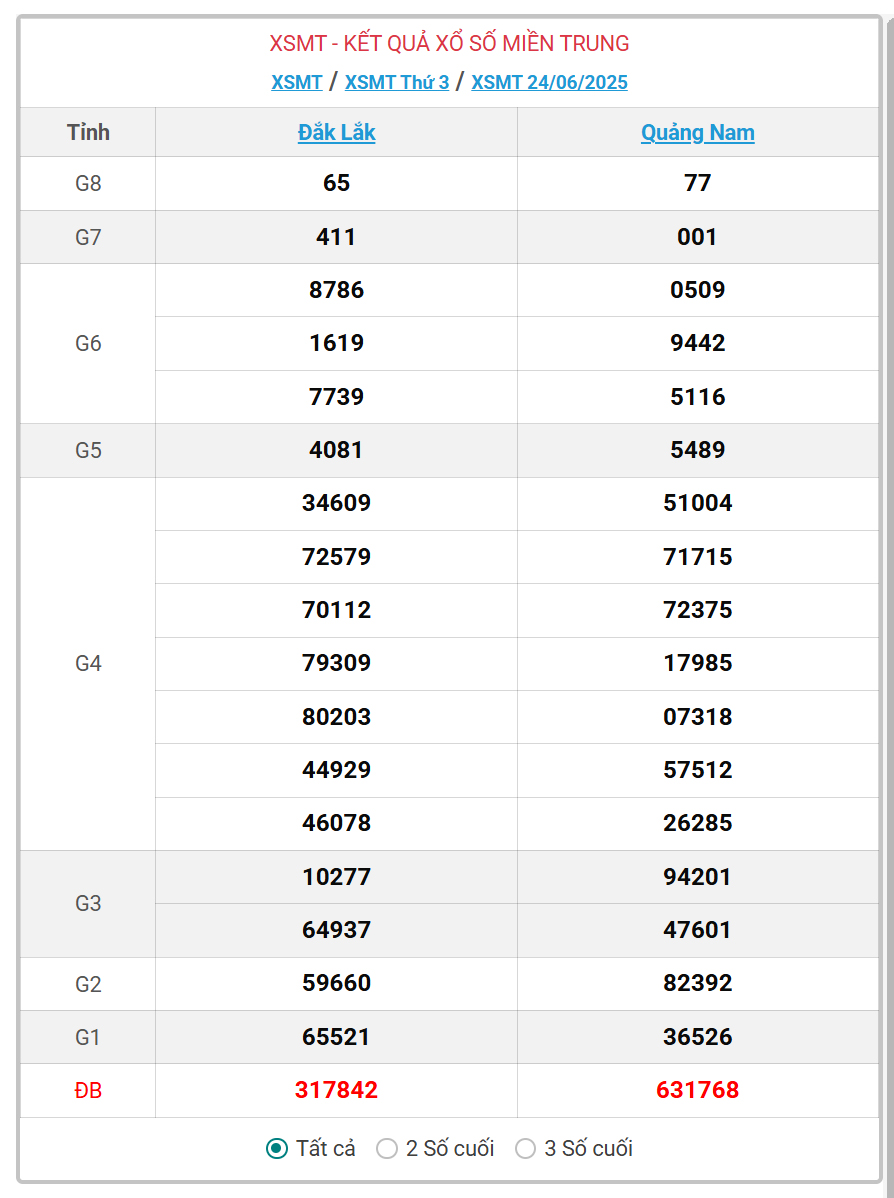Open the XSMT 24/06/2025 date link
This screenshot has height=1198, width=894.
(549, 82)
